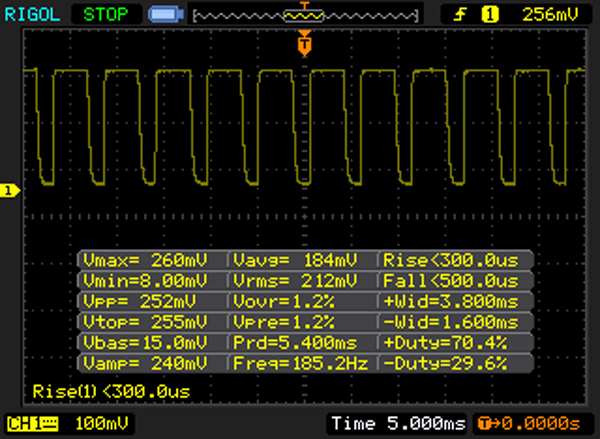Select the Vpre=1.2% measurement

coord(284,322)
